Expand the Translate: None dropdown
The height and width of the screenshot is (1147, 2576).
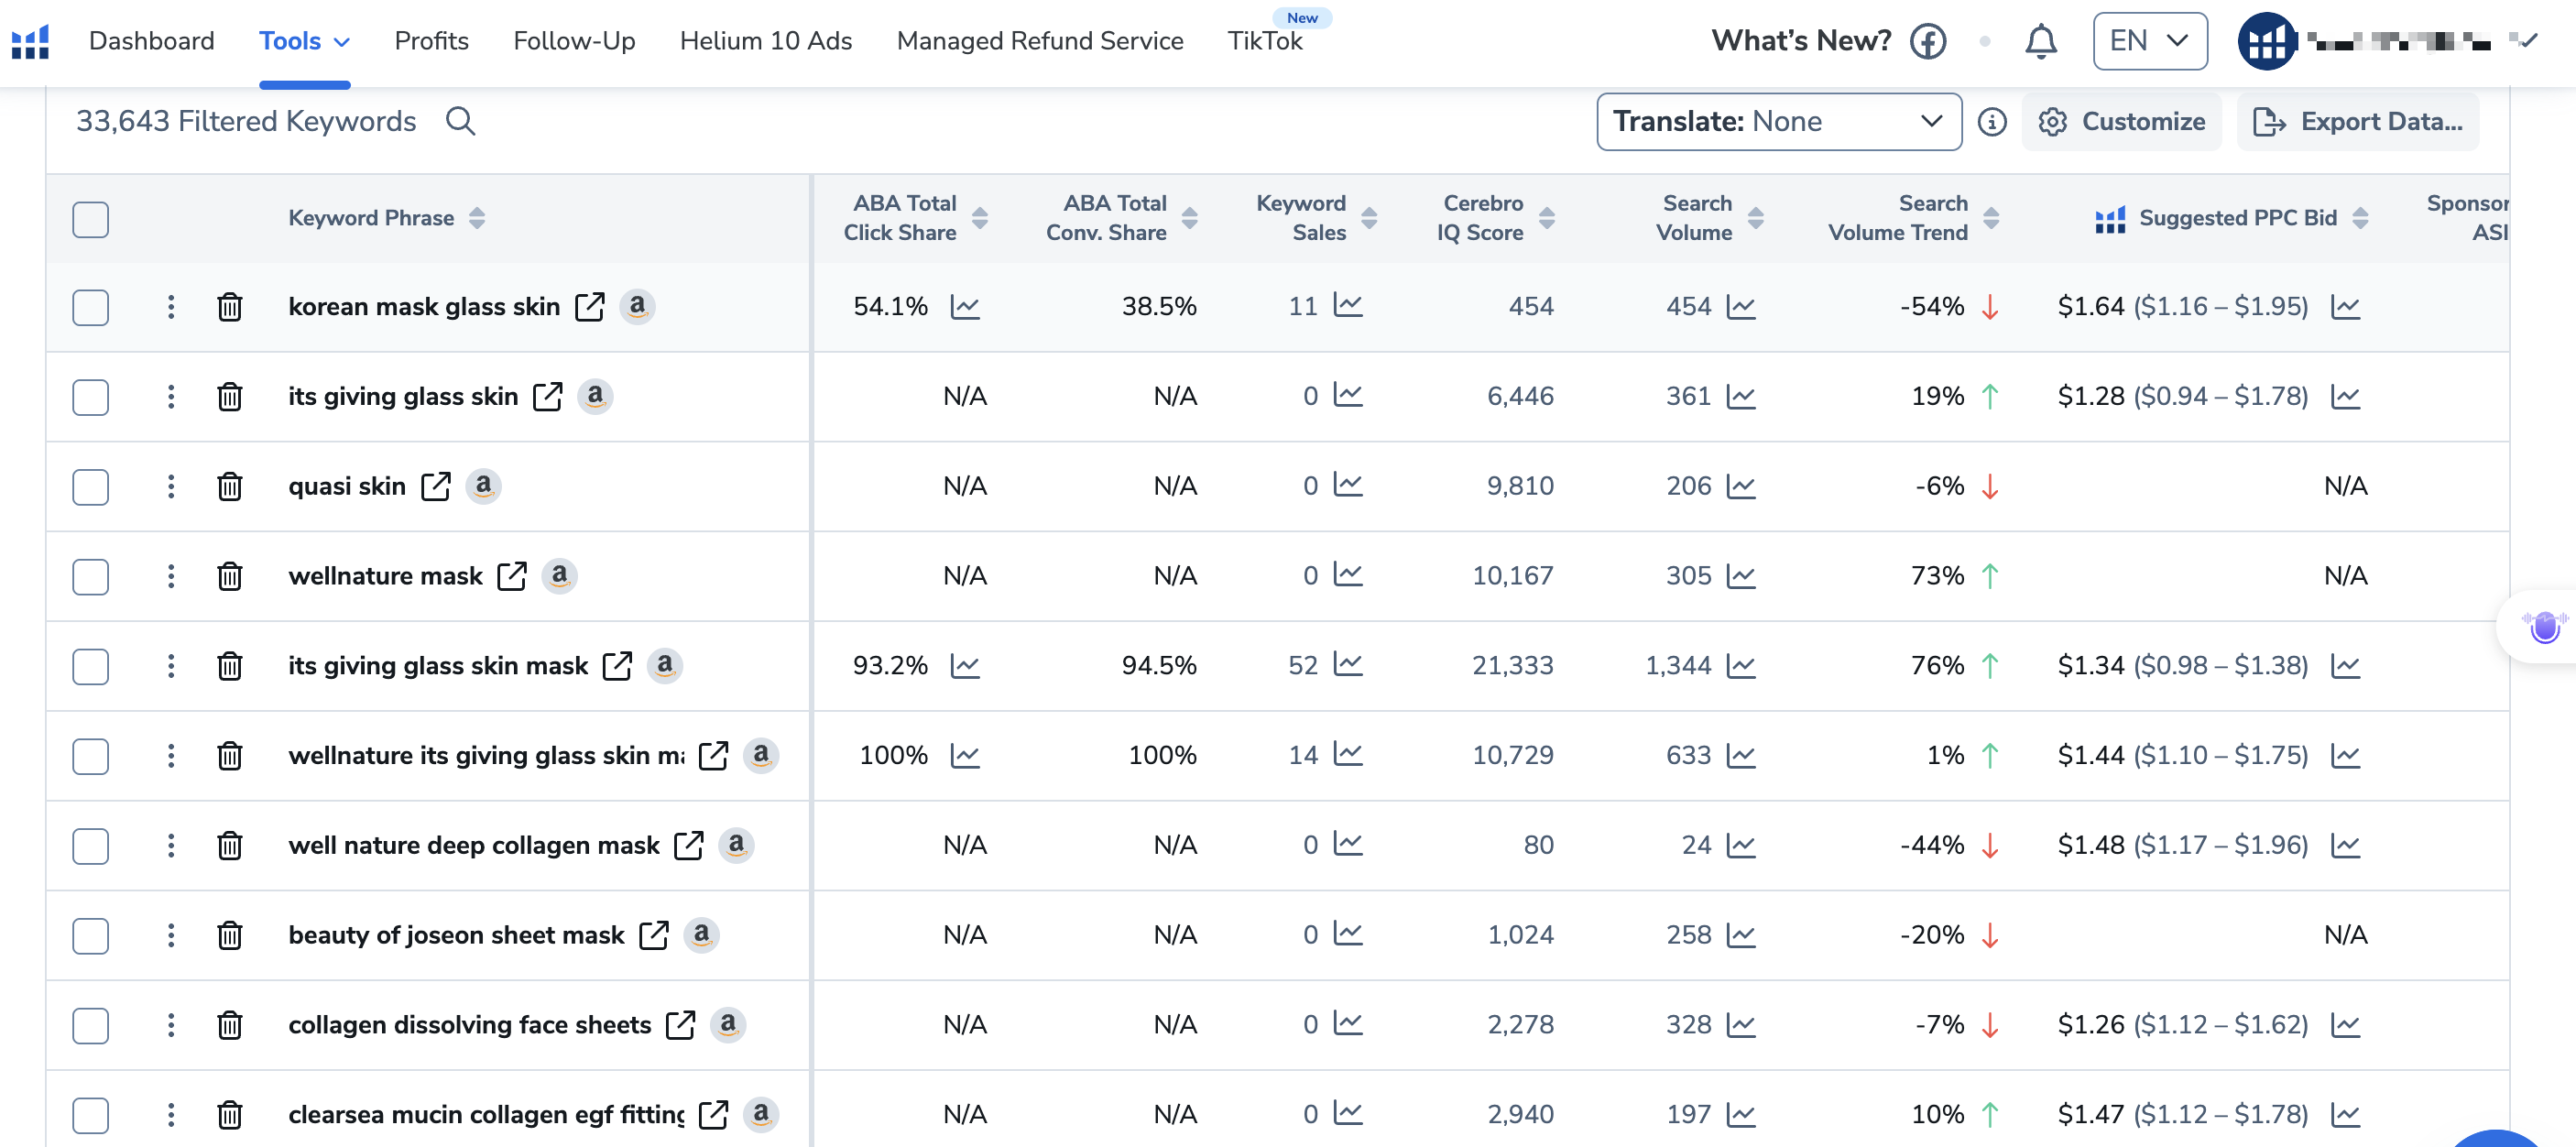pyautogui.click(x=1778, y=122)
